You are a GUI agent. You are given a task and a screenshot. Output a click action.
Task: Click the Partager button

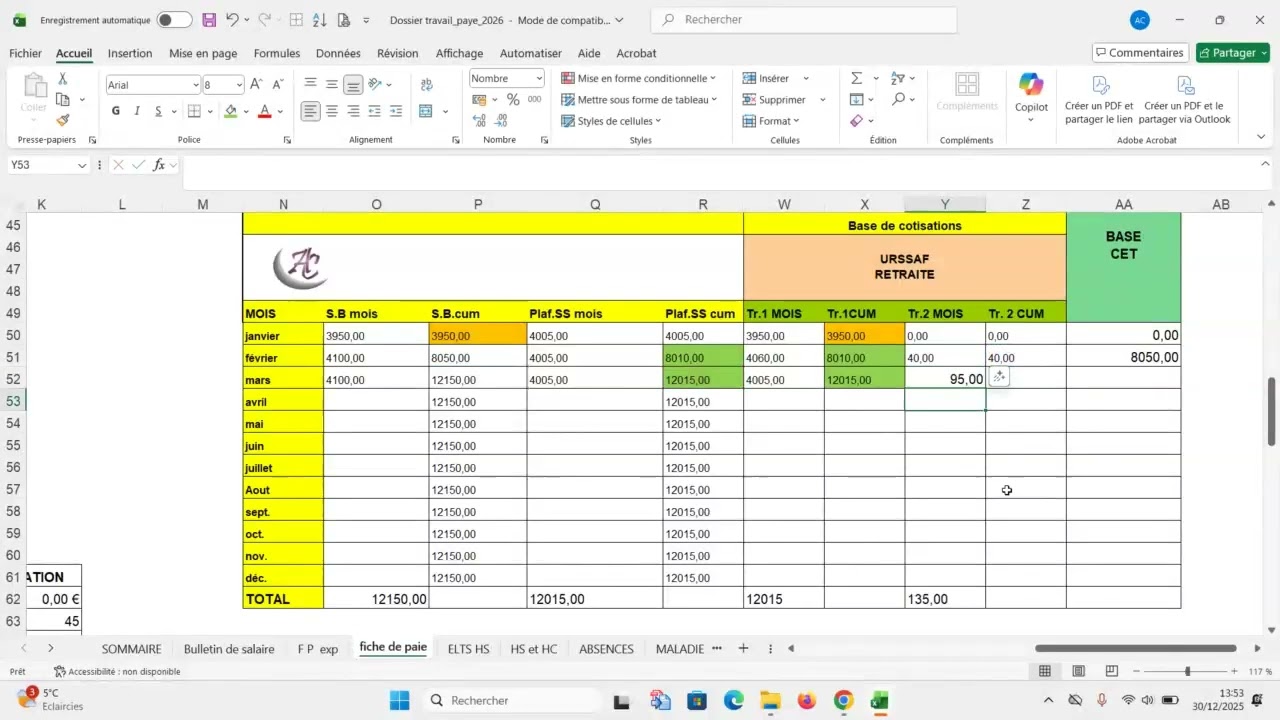pyautogui.click(x=1233, y=53)
